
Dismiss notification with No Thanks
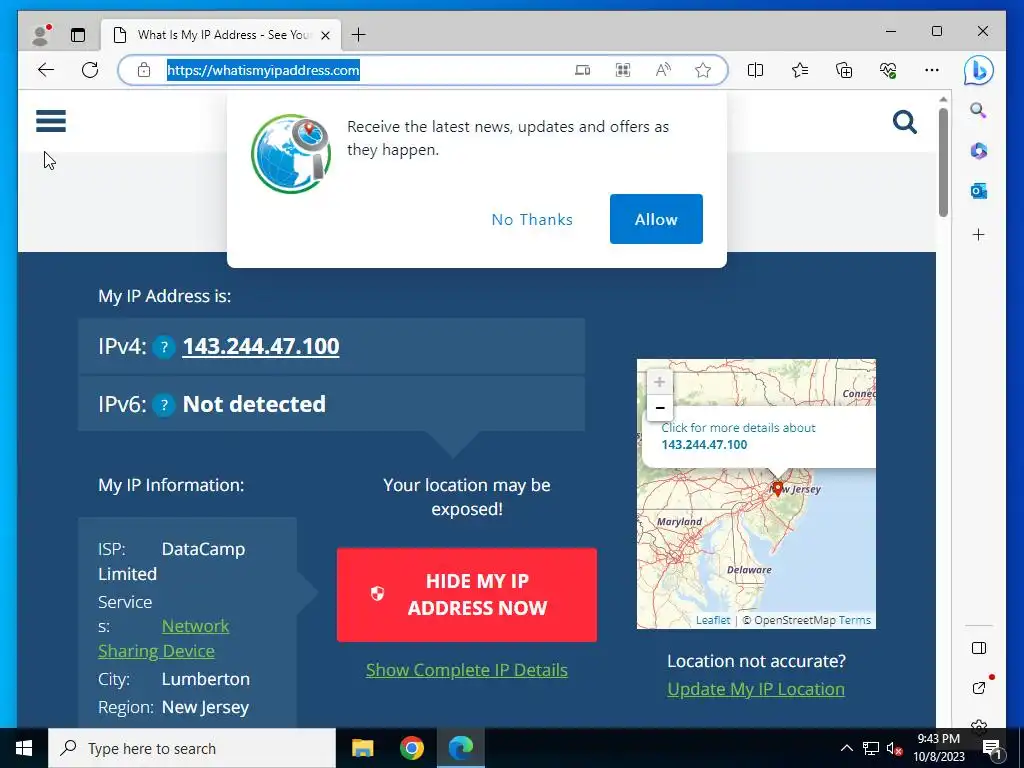(x=532, y=219)
